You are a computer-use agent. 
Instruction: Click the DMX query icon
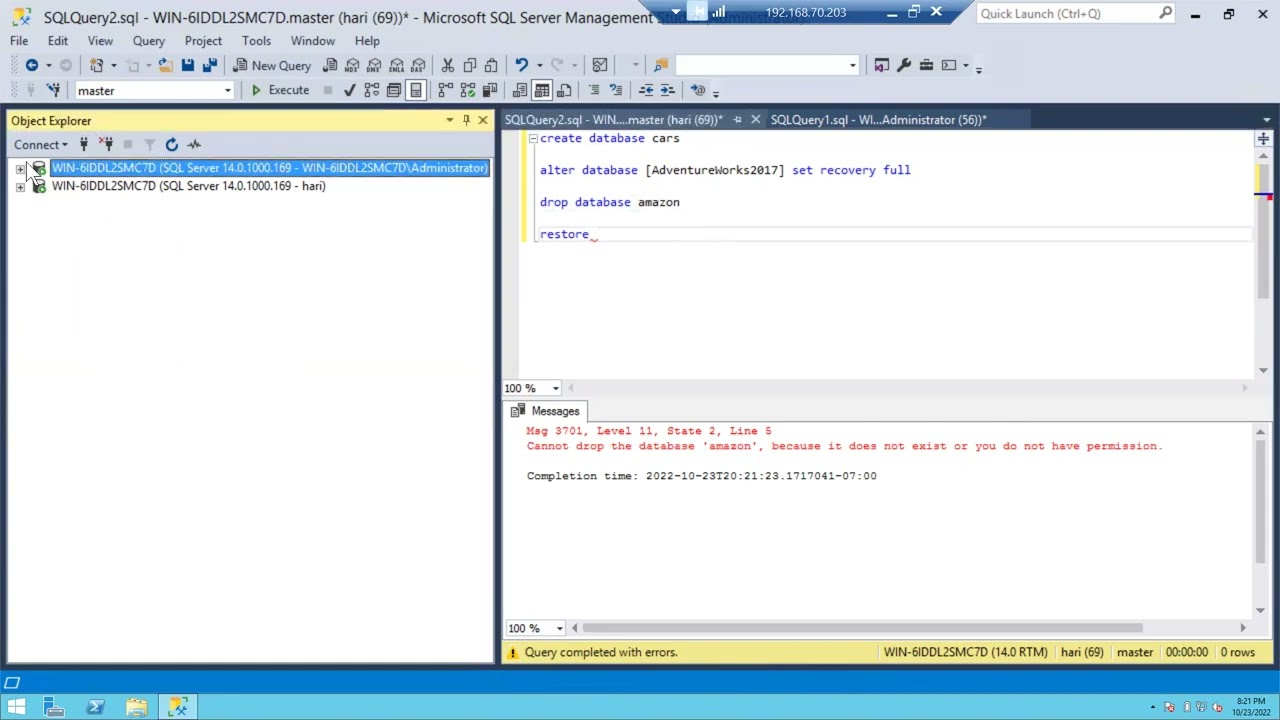pyautogui.click(x=374, y=65)
